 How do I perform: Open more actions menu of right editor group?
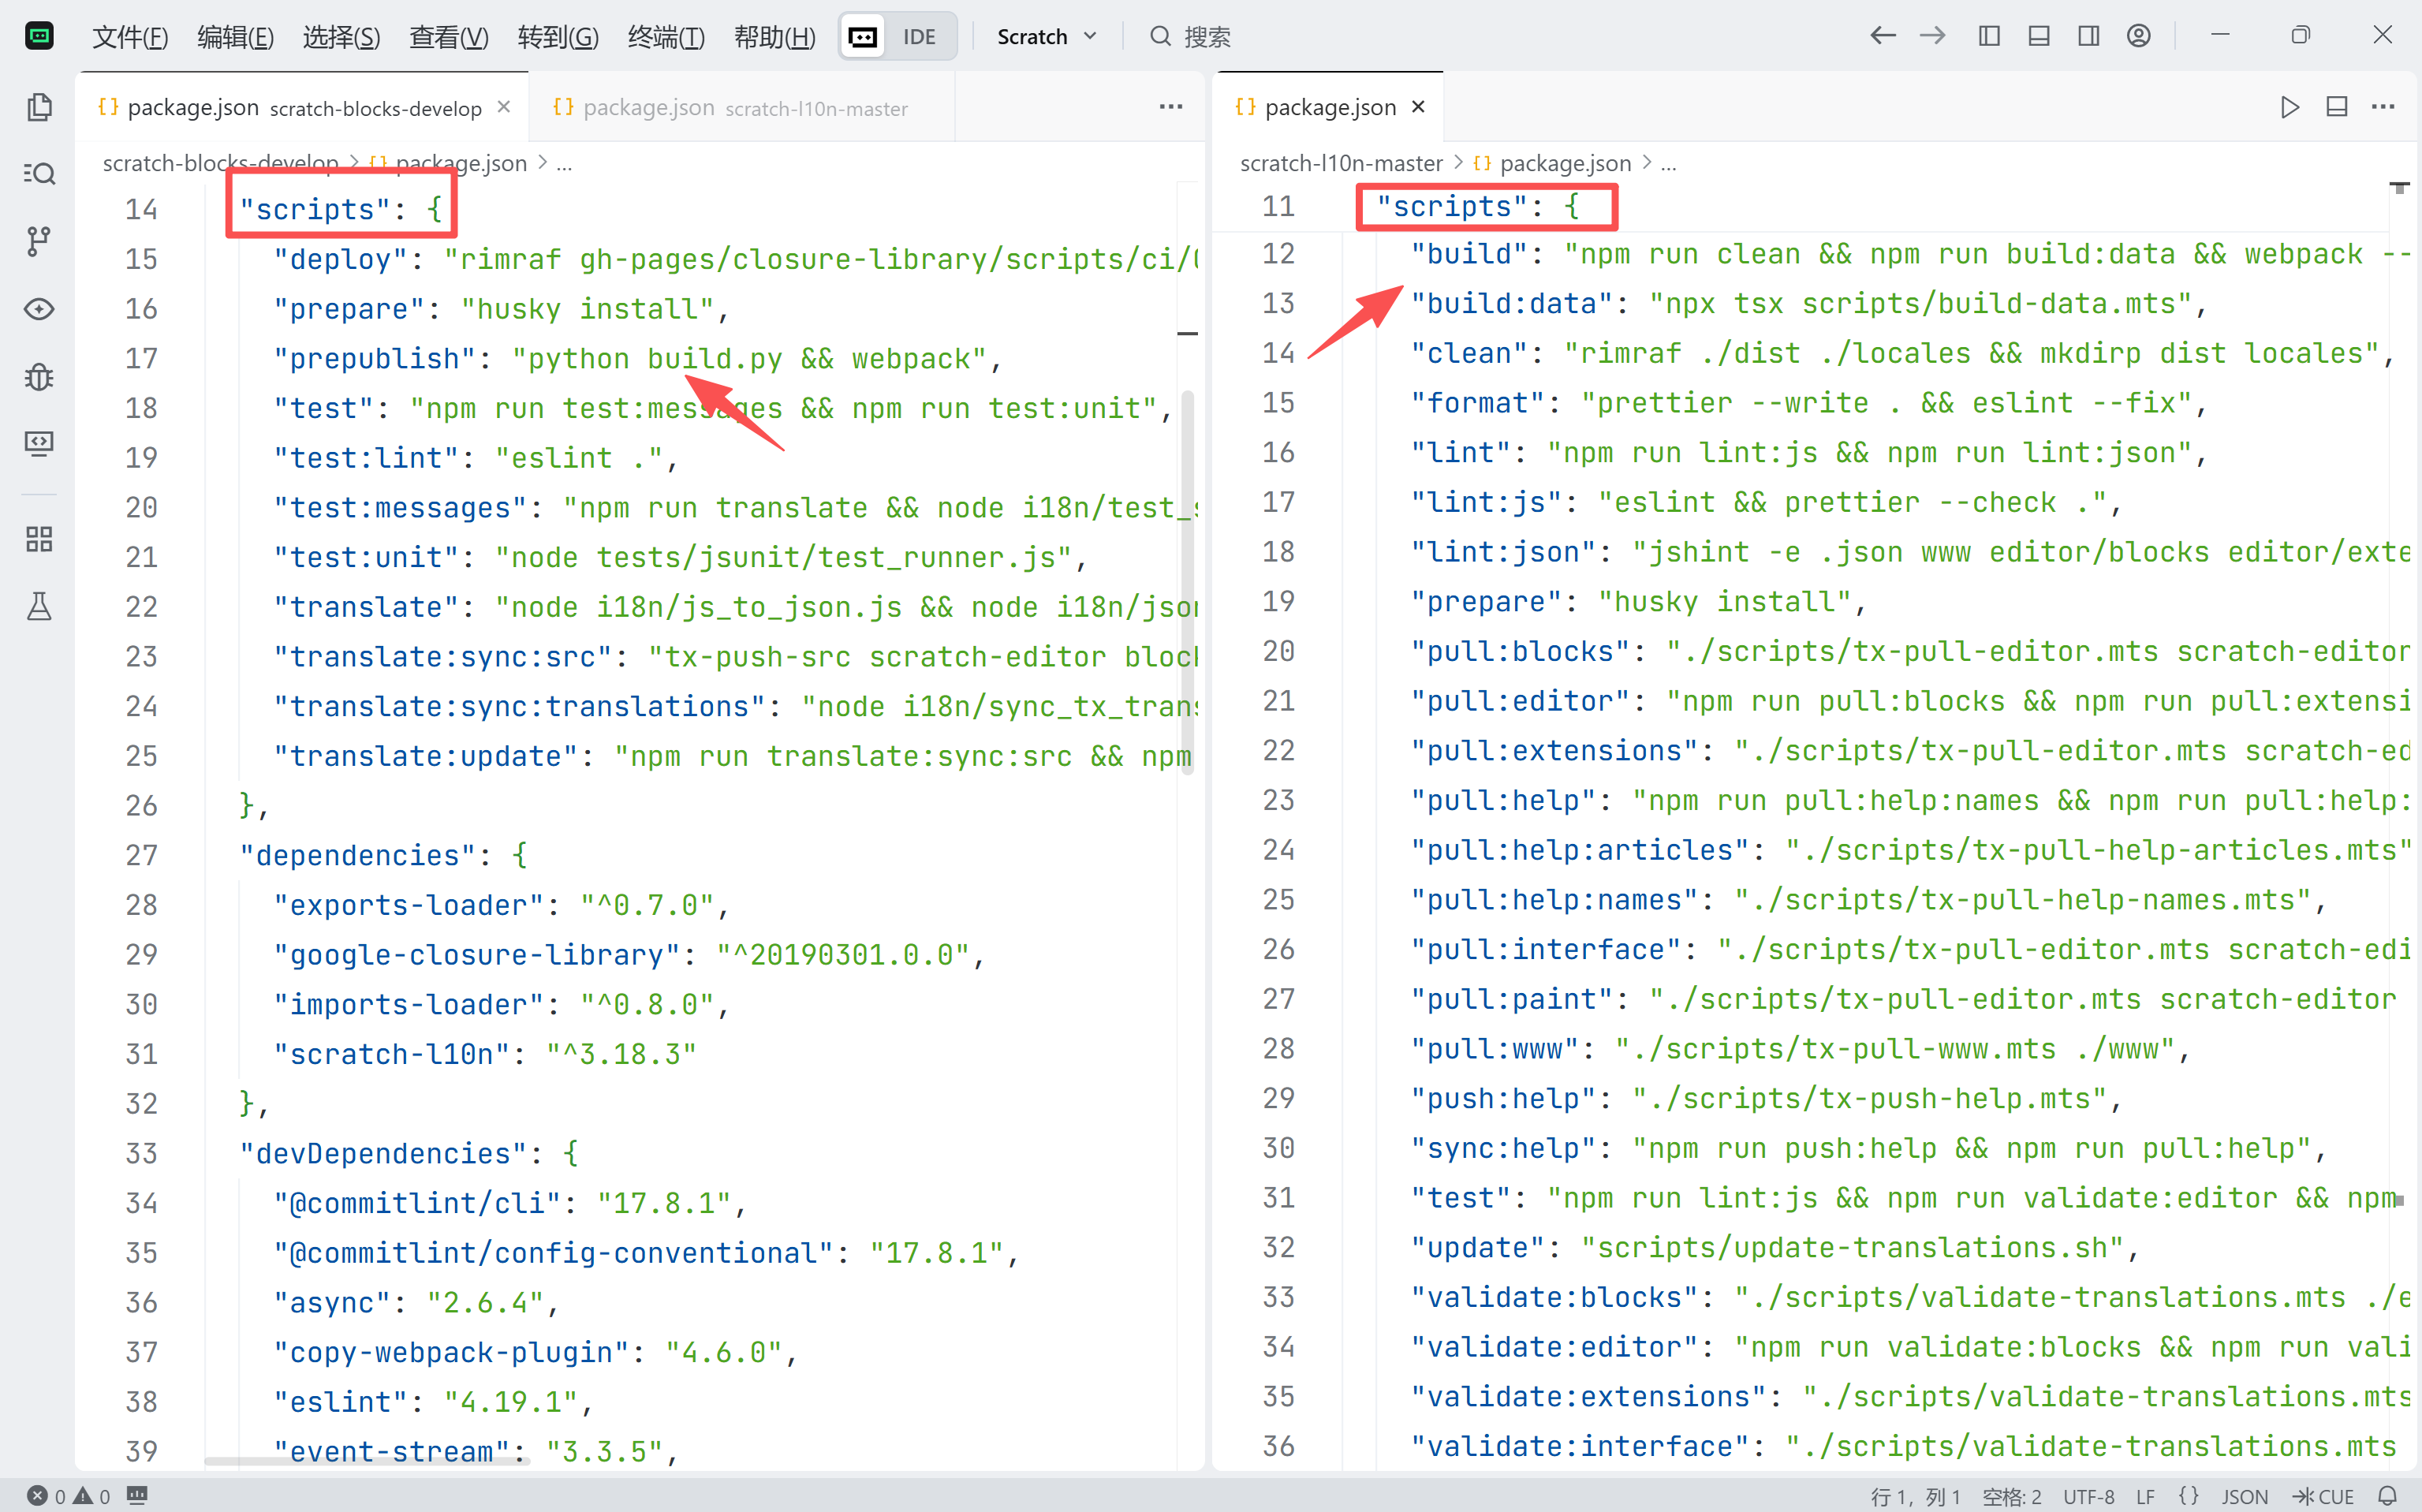pyautogui.click(x=2383, y=107)
